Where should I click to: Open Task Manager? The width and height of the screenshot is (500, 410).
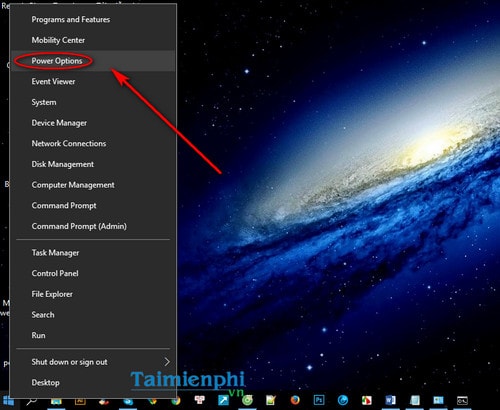93,253
